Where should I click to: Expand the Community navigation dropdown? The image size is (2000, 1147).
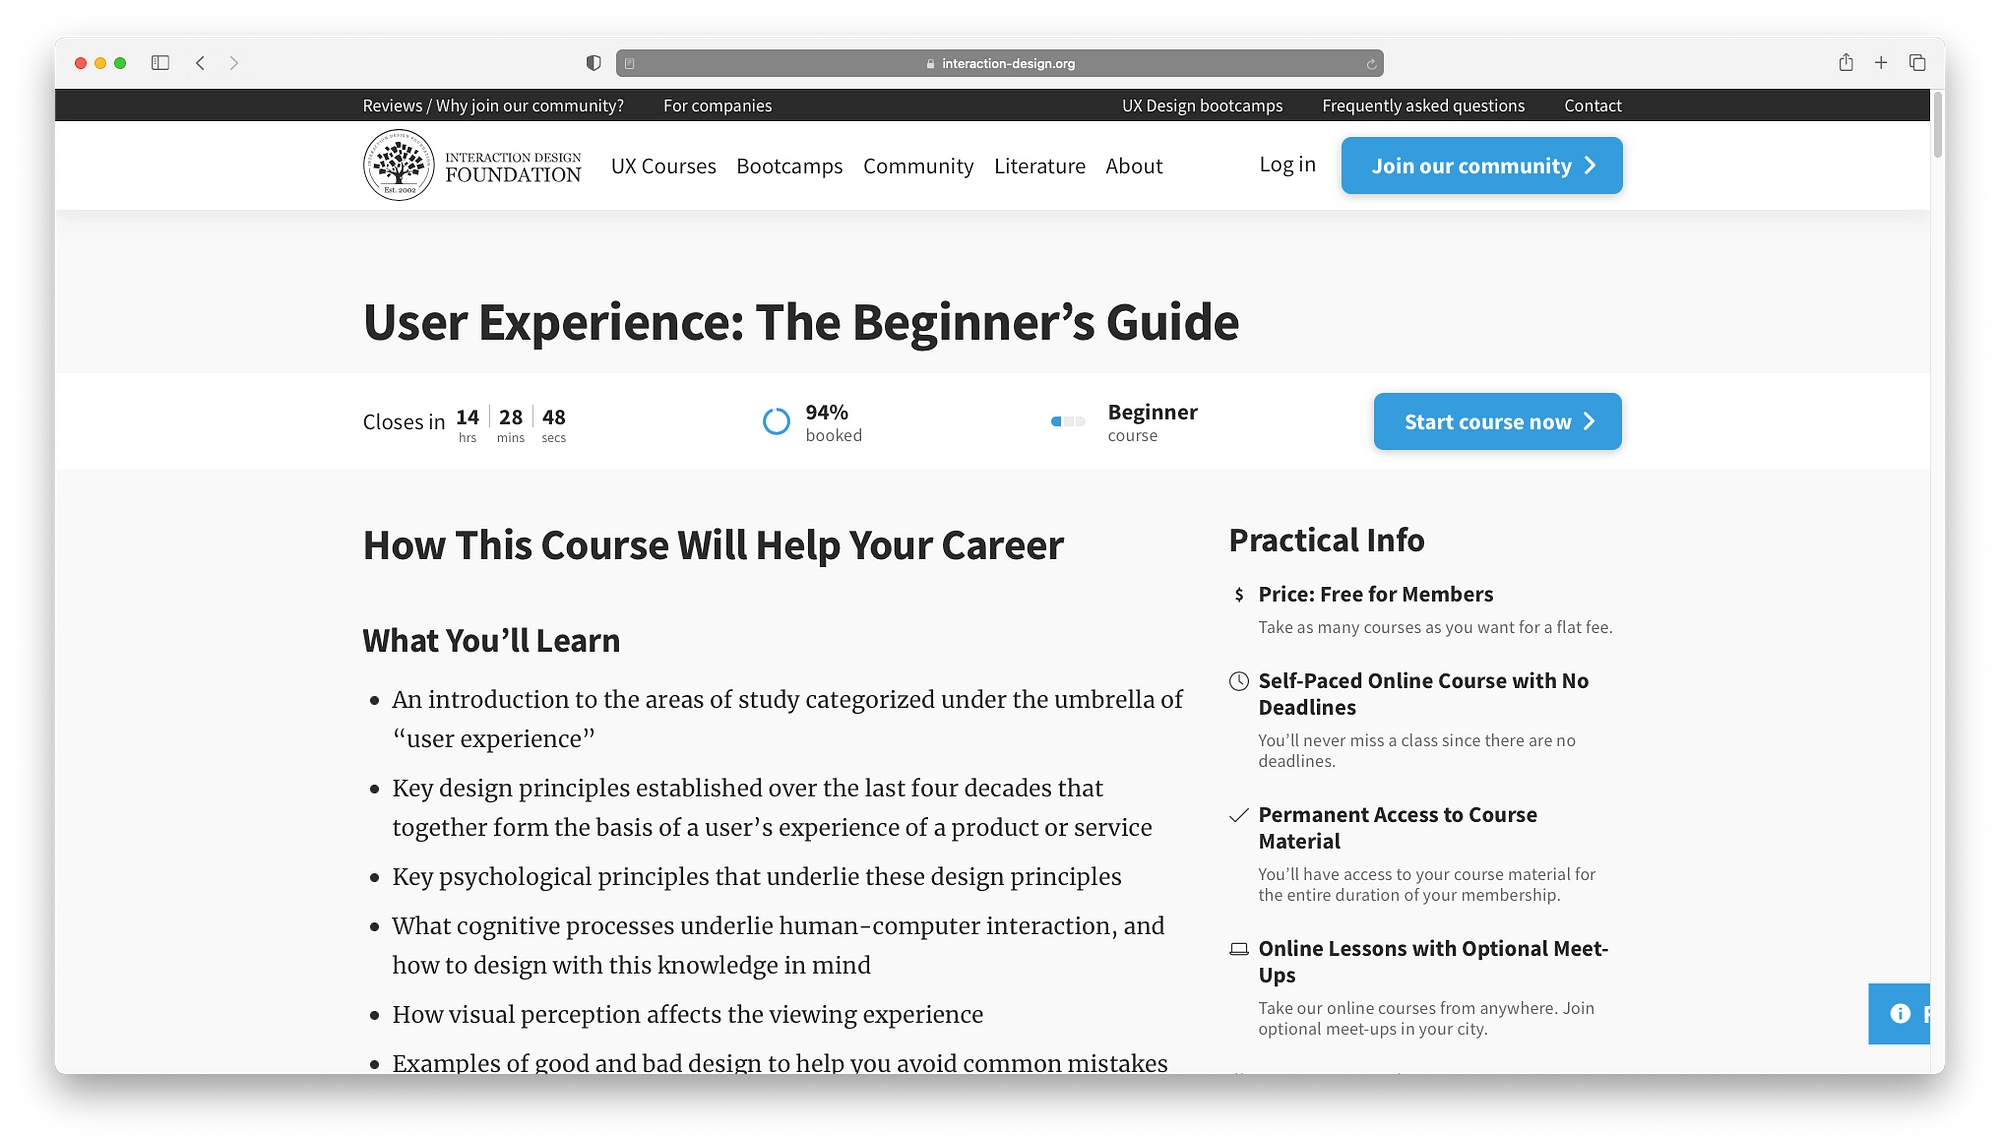point(918,165)
